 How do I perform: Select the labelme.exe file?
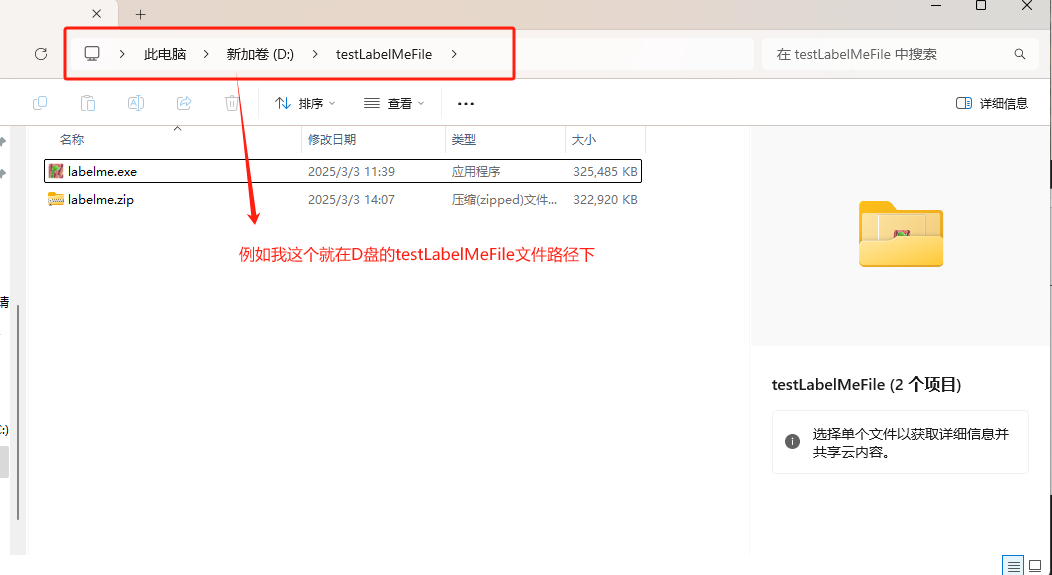[x=343, y=171]
